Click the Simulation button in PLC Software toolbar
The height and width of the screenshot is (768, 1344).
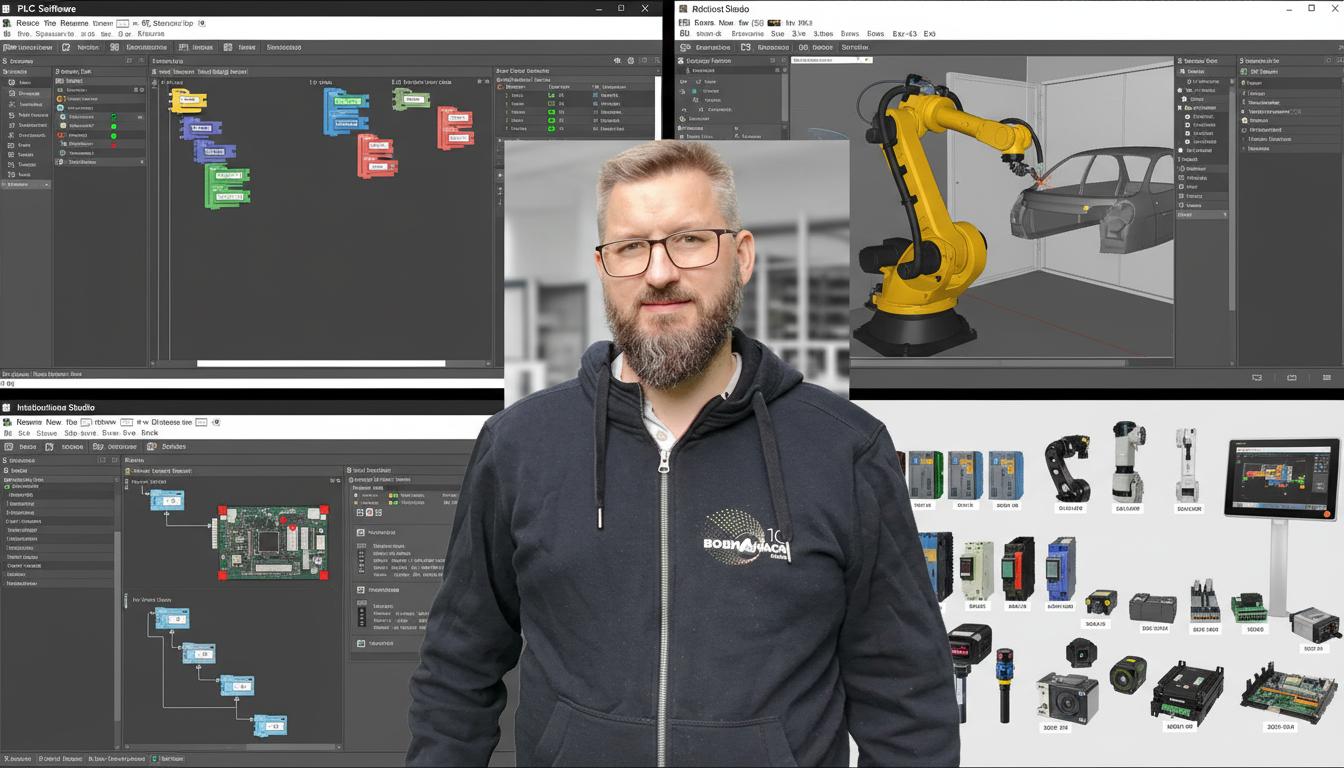[x=280, y=47]
